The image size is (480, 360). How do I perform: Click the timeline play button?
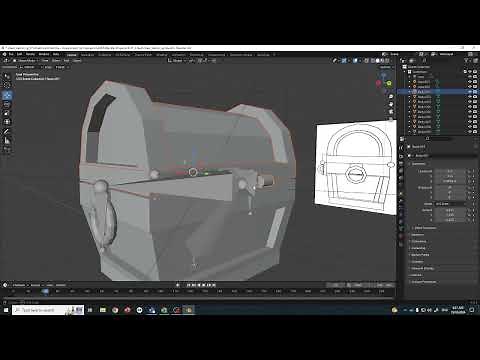[x=204, y=285]
